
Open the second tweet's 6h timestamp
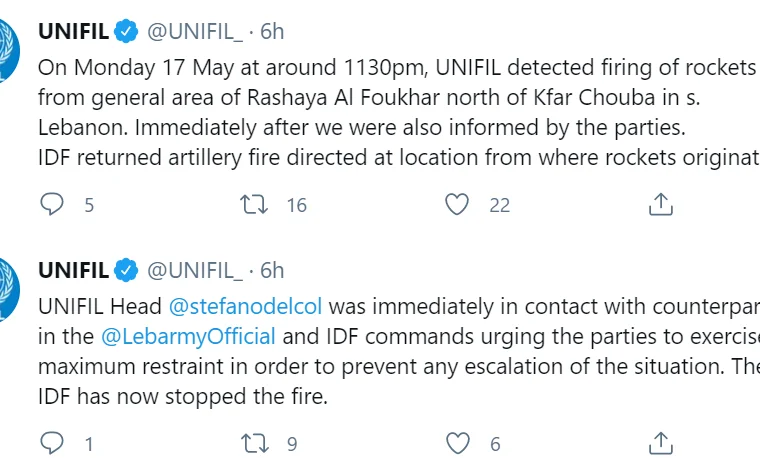click(x=272, y=270)
